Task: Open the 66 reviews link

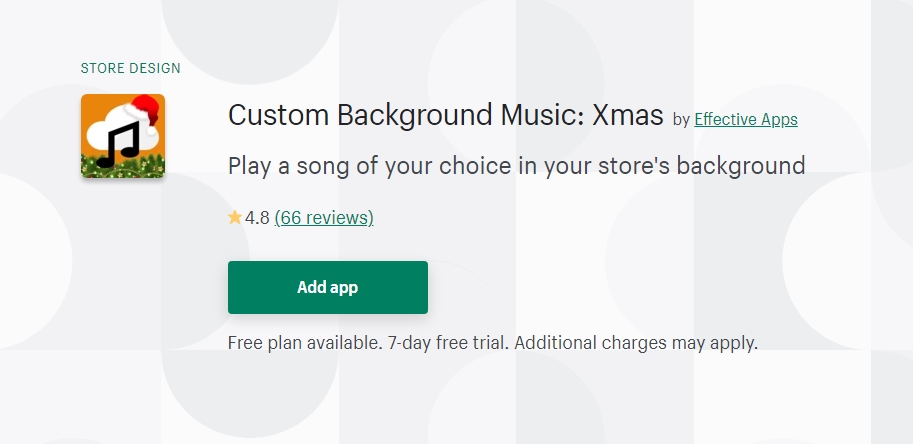Action: click(x=324, y=218)
